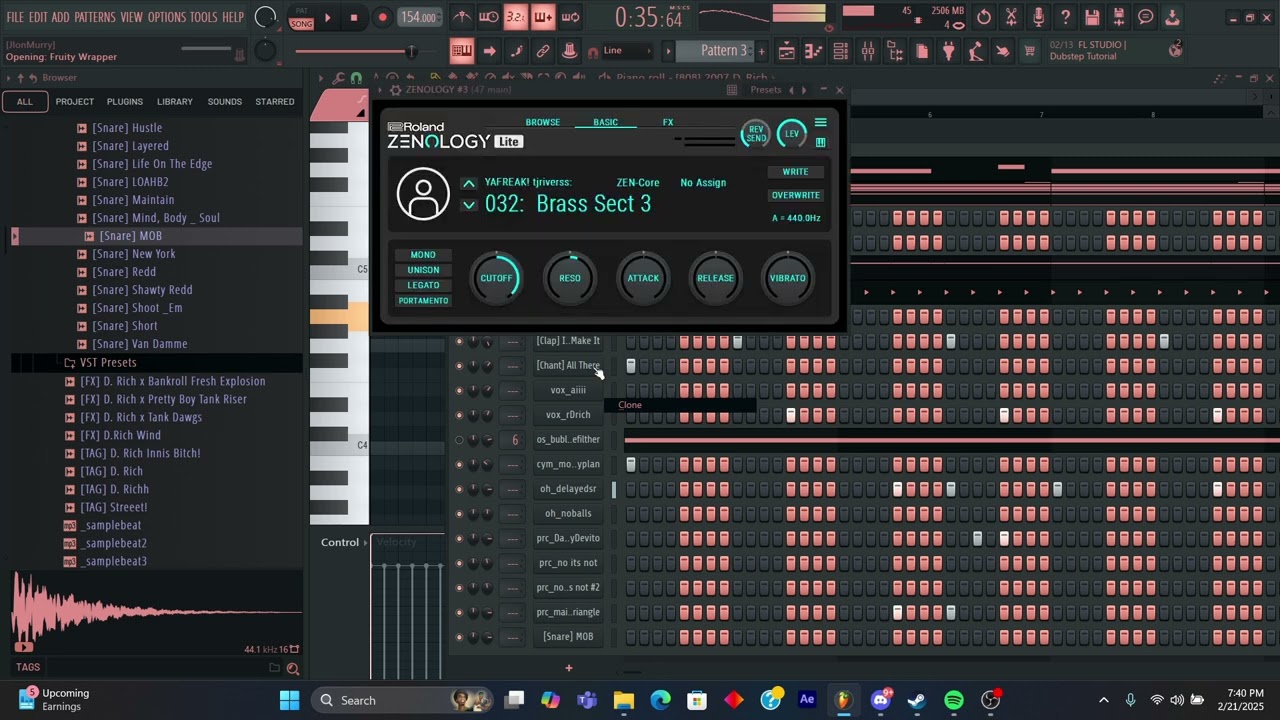
Task: Toggle MONO mode in Zenology
Action: (423, 255)
